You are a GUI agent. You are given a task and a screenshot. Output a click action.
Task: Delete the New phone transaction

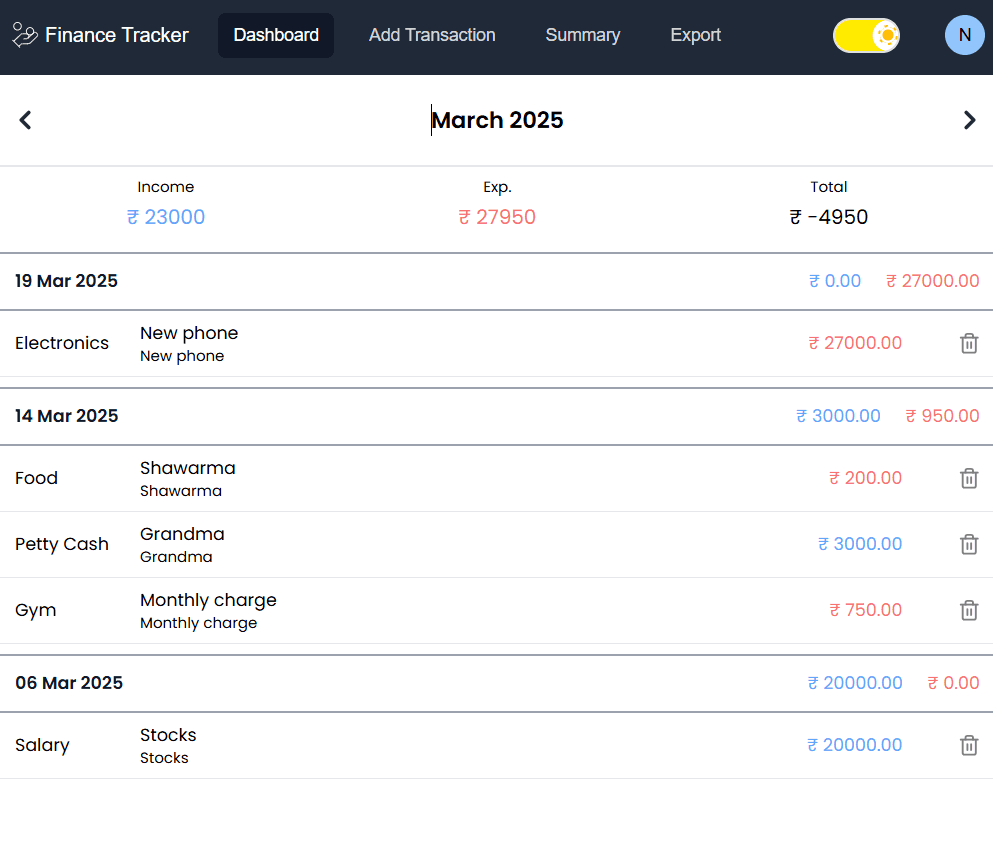(969, 343)
